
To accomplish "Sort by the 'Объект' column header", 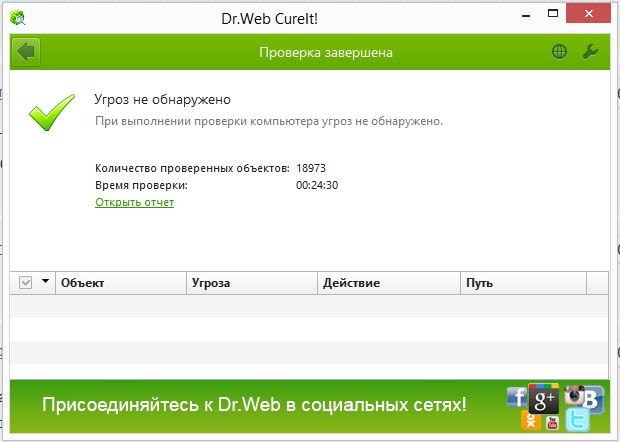I will click(121, 283).
